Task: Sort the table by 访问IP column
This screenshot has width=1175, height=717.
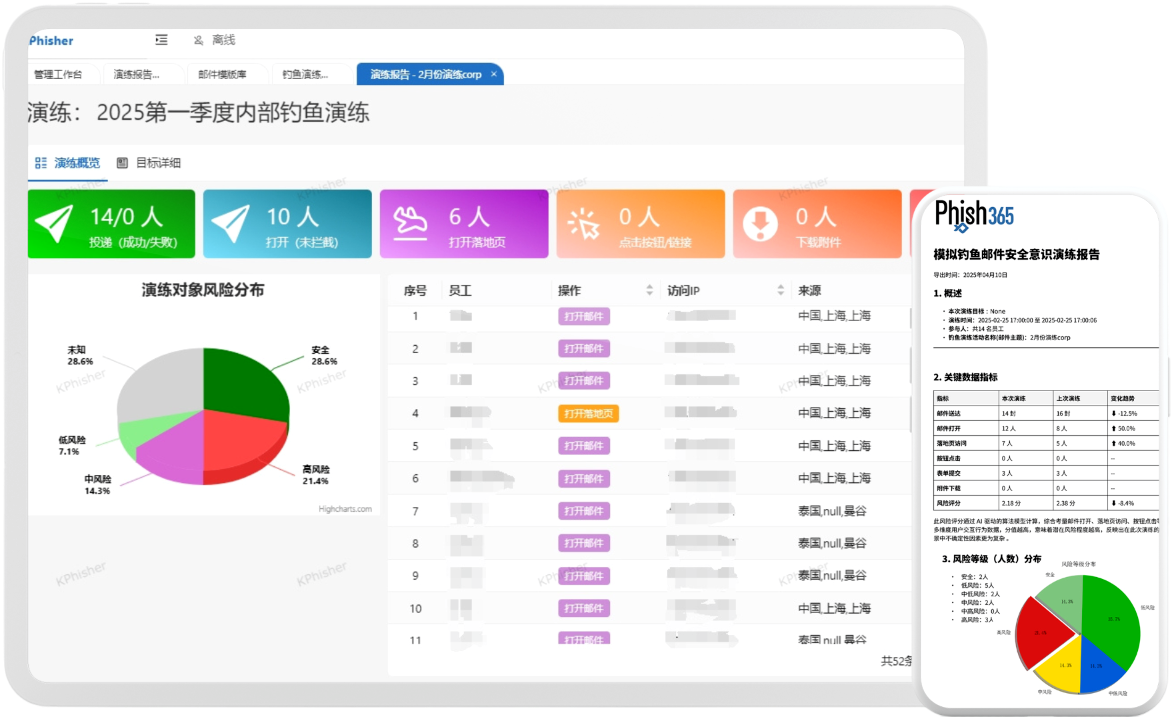Action: pyautogui.click(x=781, y=290)
